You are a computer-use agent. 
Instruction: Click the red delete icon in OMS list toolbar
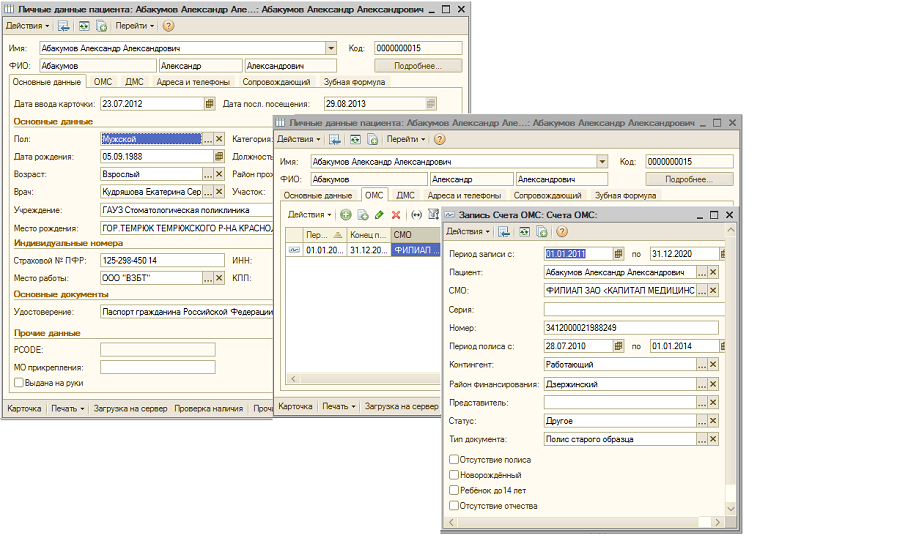coord(396,215)
